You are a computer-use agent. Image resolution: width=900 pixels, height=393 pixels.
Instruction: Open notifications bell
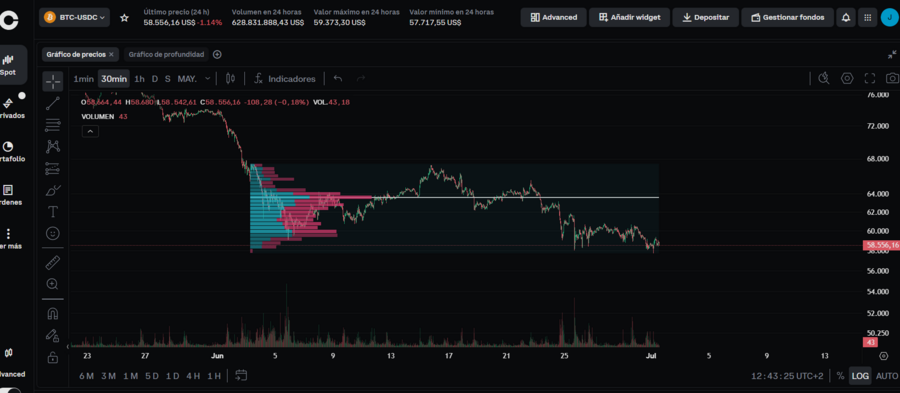(x=845, y=17)
